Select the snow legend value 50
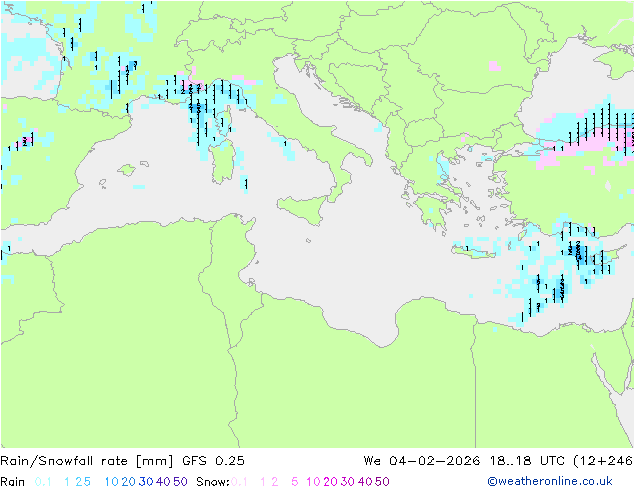634x490 pixels. (382, 482)
